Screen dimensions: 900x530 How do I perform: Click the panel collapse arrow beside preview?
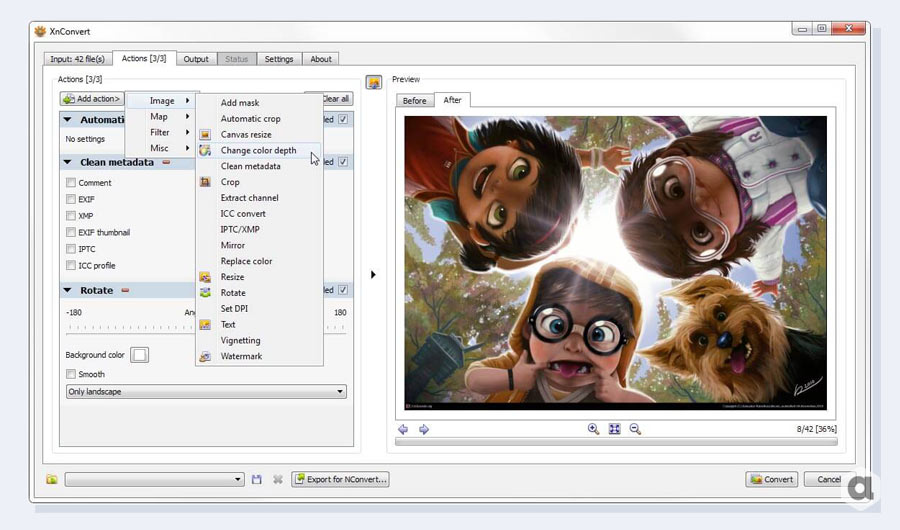(373, 274)
